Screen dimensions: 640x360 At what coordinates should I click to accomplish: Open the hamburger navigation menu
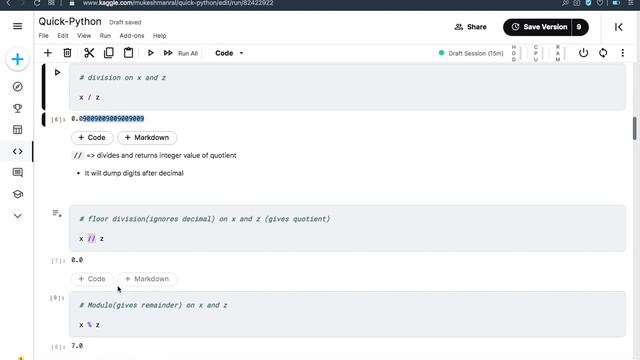[x=18, y=26]
